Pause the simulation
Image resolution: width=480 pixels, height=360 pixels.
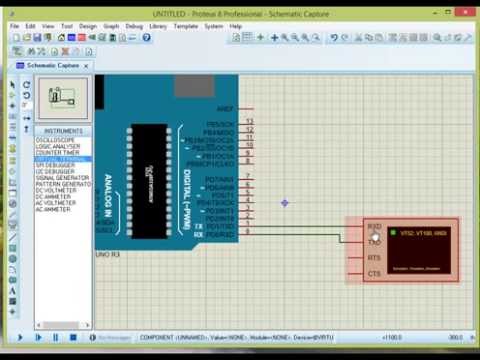tap(55, 338)
